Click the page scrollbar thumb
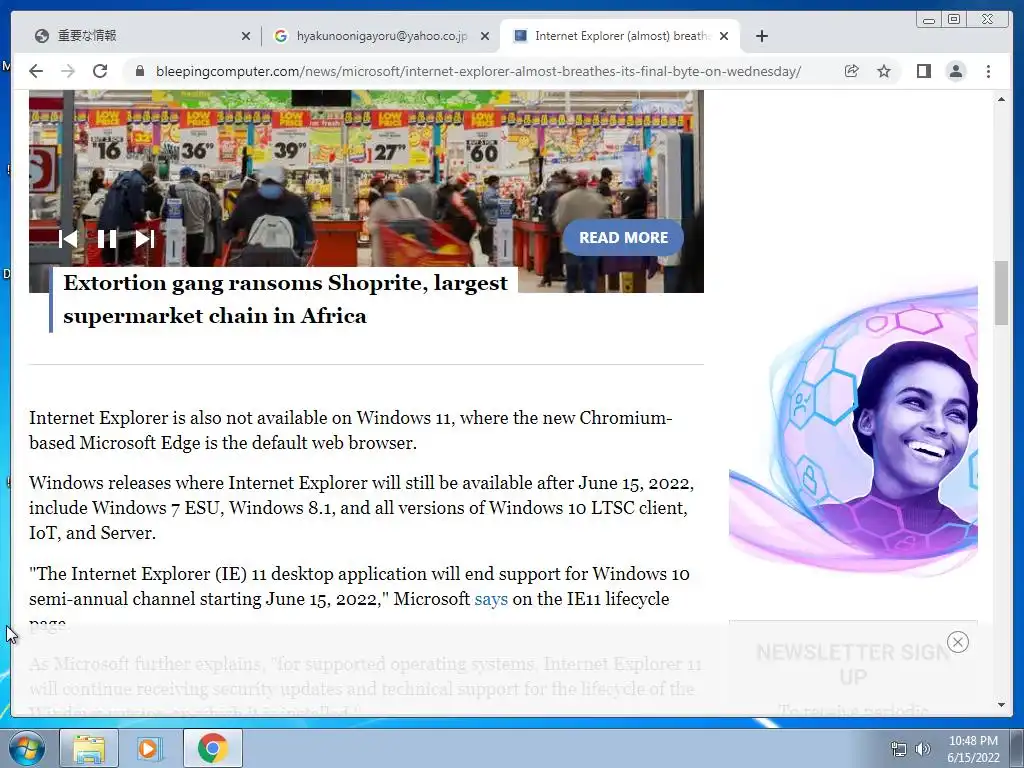 [x=1001, y=292]
